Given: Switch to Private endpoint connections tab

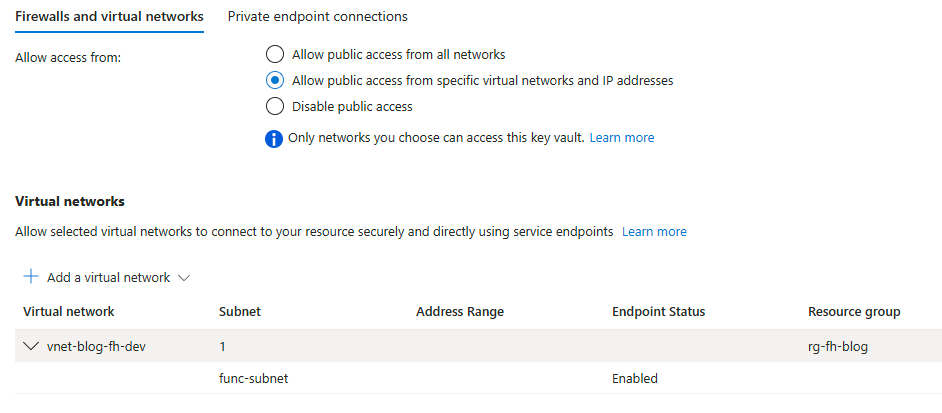Looking at the screenshot, I should coord(317,17).
